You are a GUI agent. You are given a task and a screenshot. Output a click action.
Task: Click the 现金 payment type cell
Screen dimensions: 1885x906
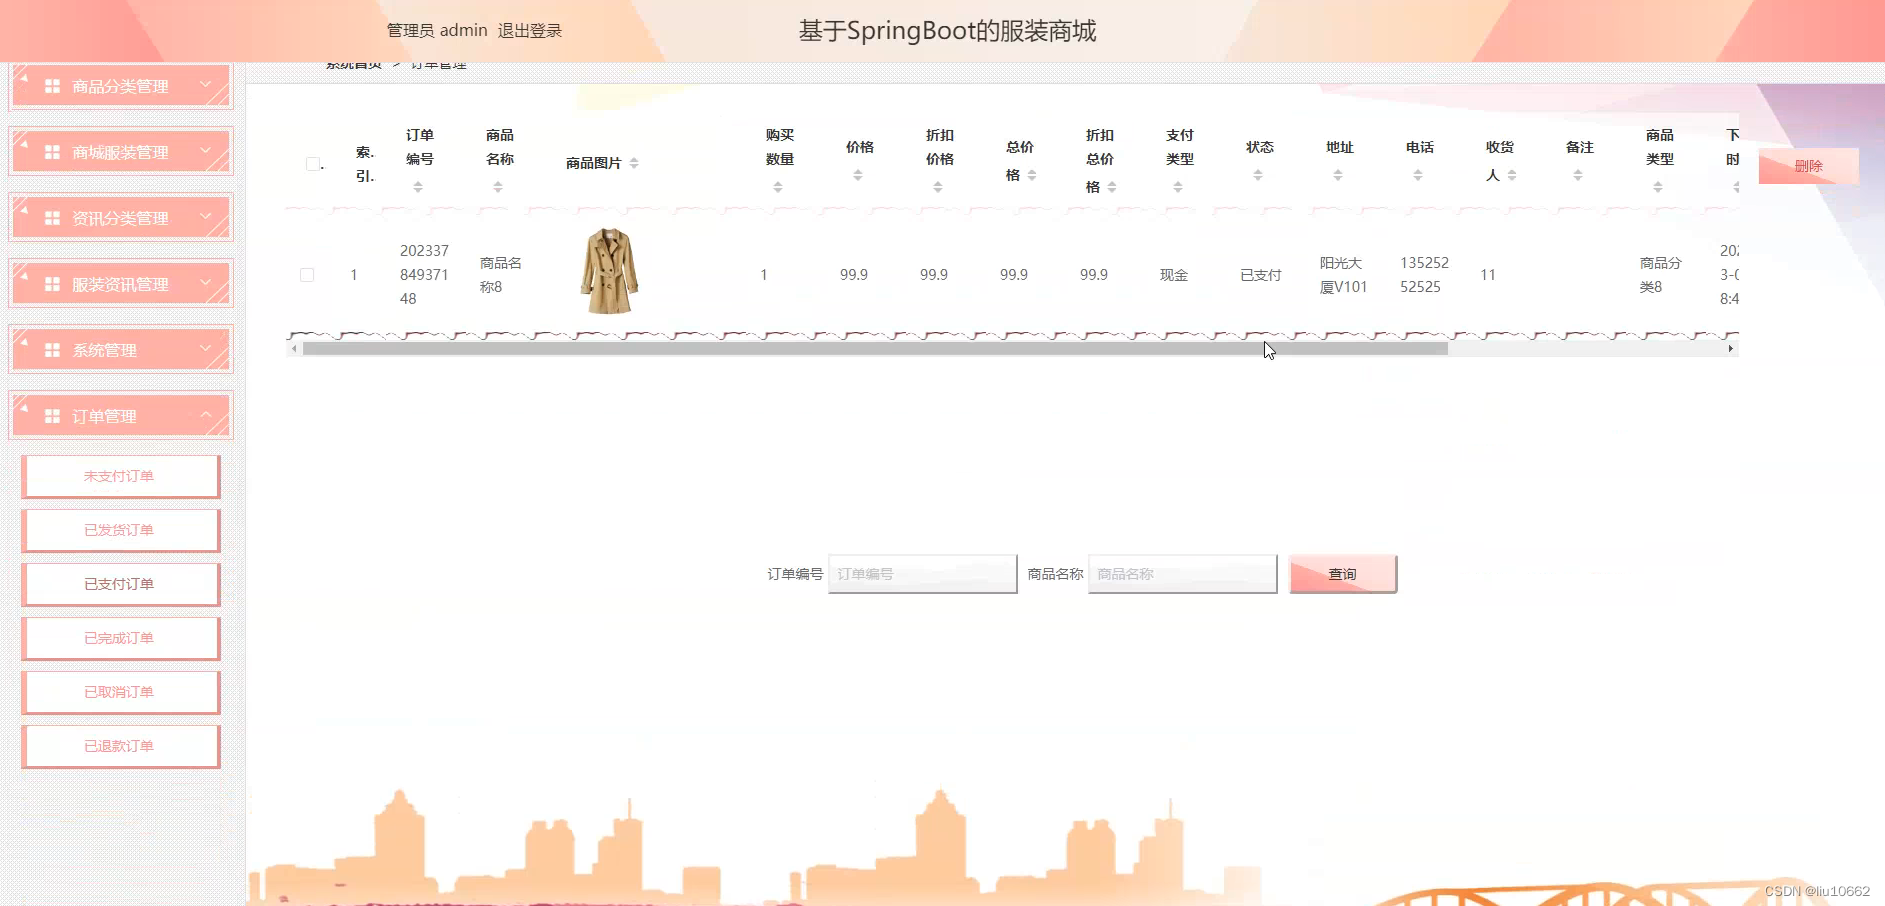pyautogui.click(x=1174, y=275)
